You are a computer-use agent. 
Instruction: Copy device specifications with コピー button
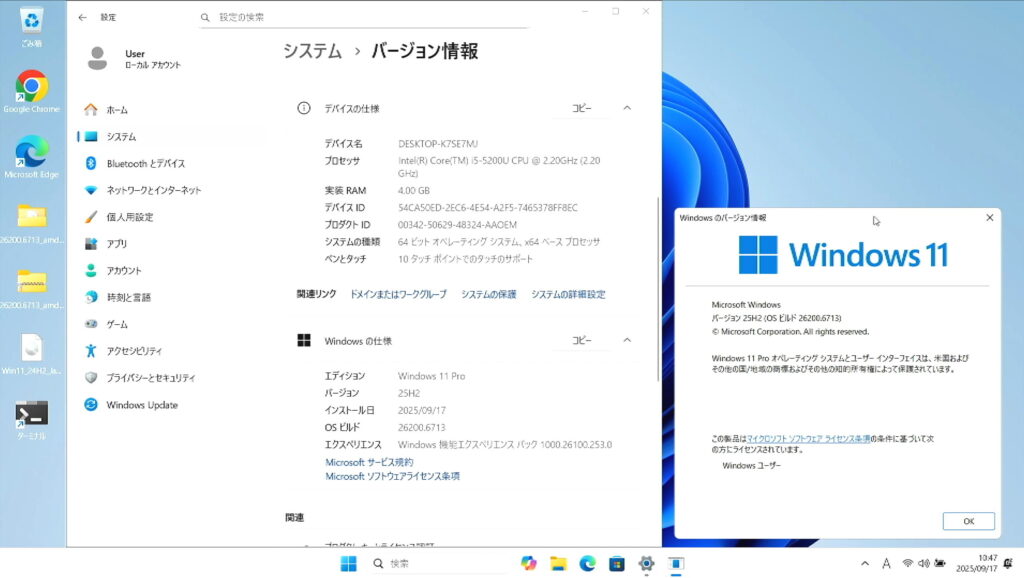pos(581,108)
